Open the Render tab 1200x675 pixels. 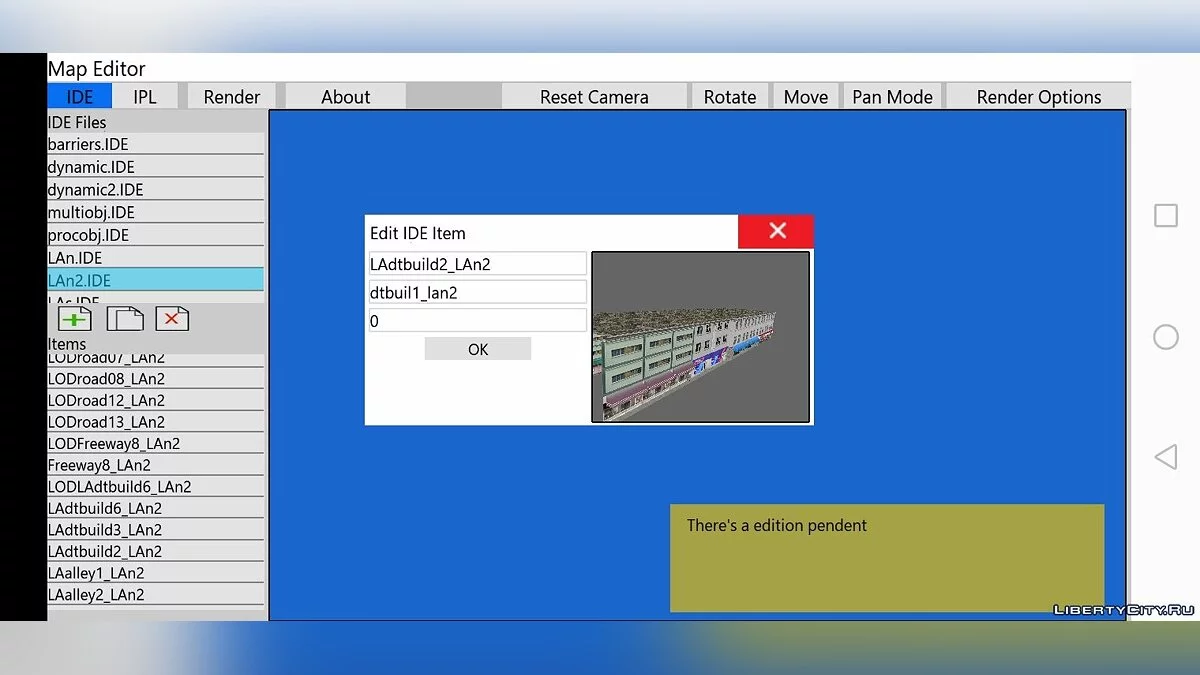pyautogui.click(x=232, y=97)
